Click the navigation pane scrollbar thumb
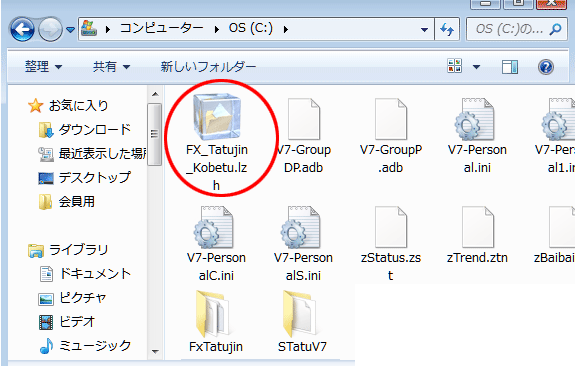Screen dimensions: 575x366 (154, 135)
